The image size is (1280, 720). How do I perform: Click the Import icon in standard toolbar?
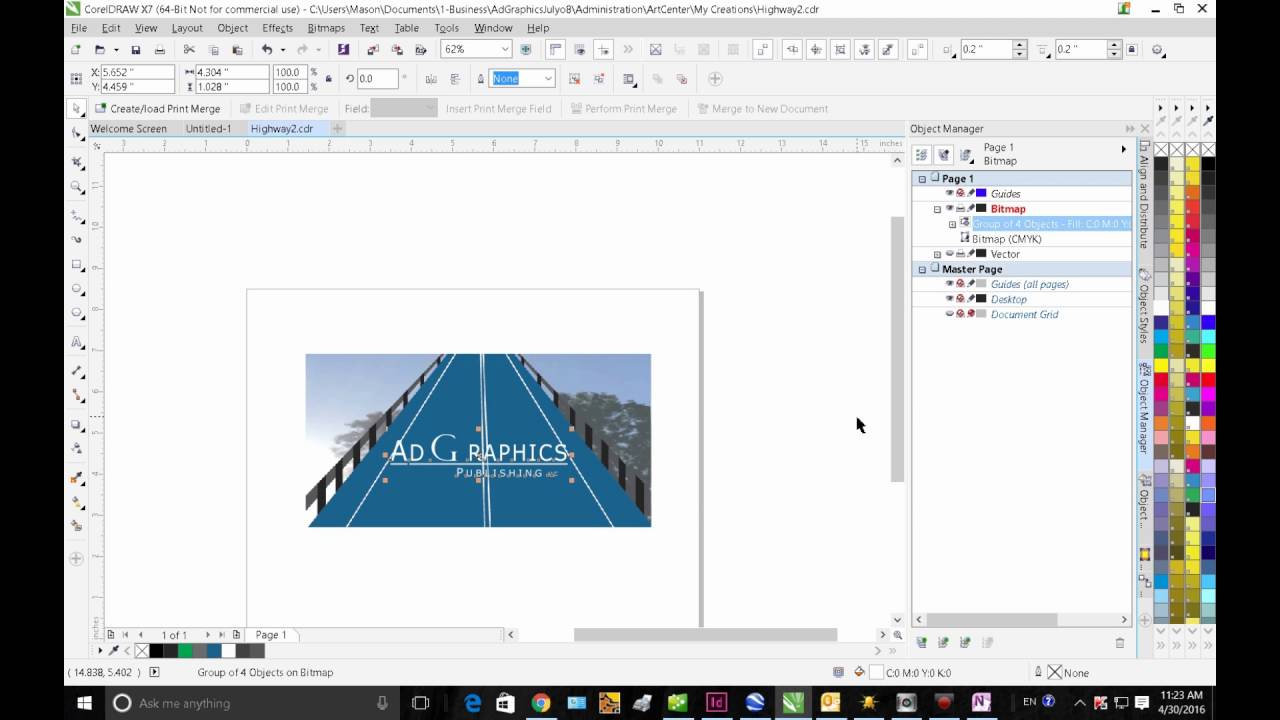[373, 49]
